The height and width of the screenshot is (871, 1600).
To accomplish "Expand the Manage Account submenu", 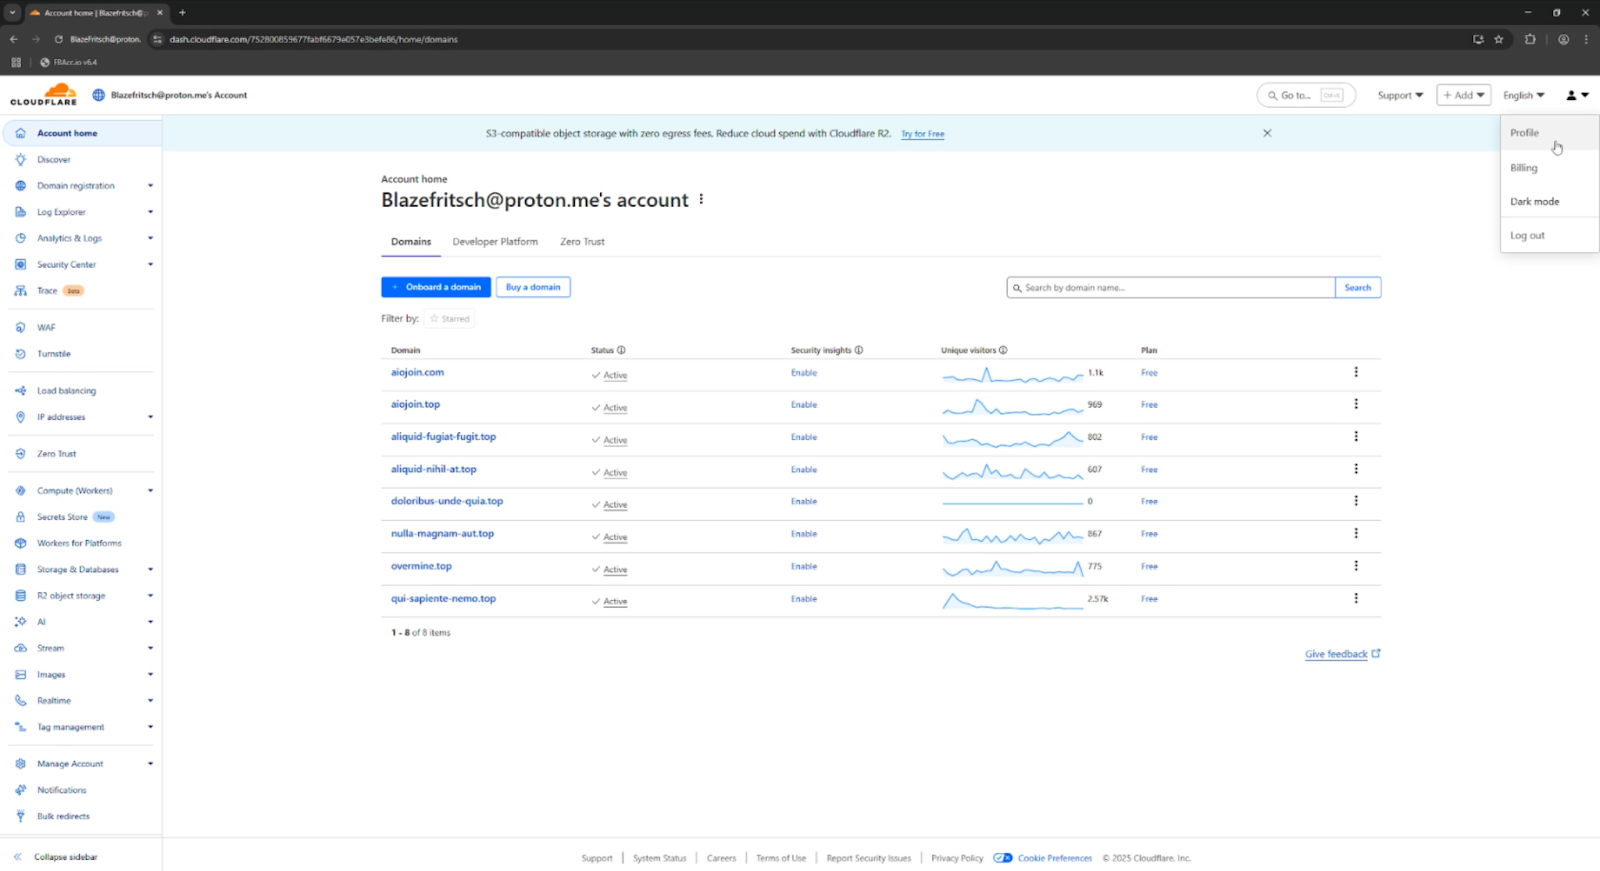I will [150, 764].
